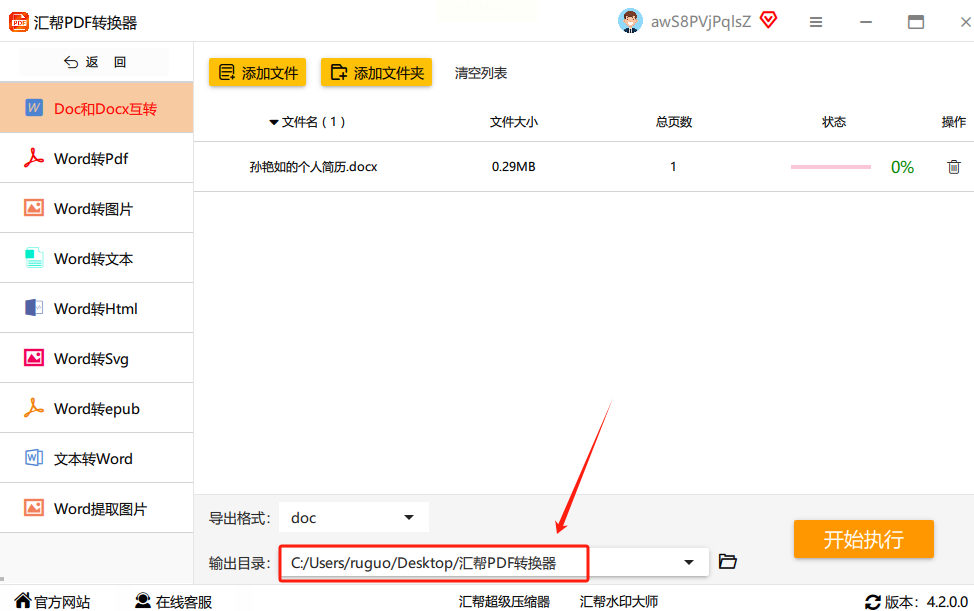Screen dimensions: 974x611
Task: Select Word转Pdf in the sidebar
Action: pos(97,158)
